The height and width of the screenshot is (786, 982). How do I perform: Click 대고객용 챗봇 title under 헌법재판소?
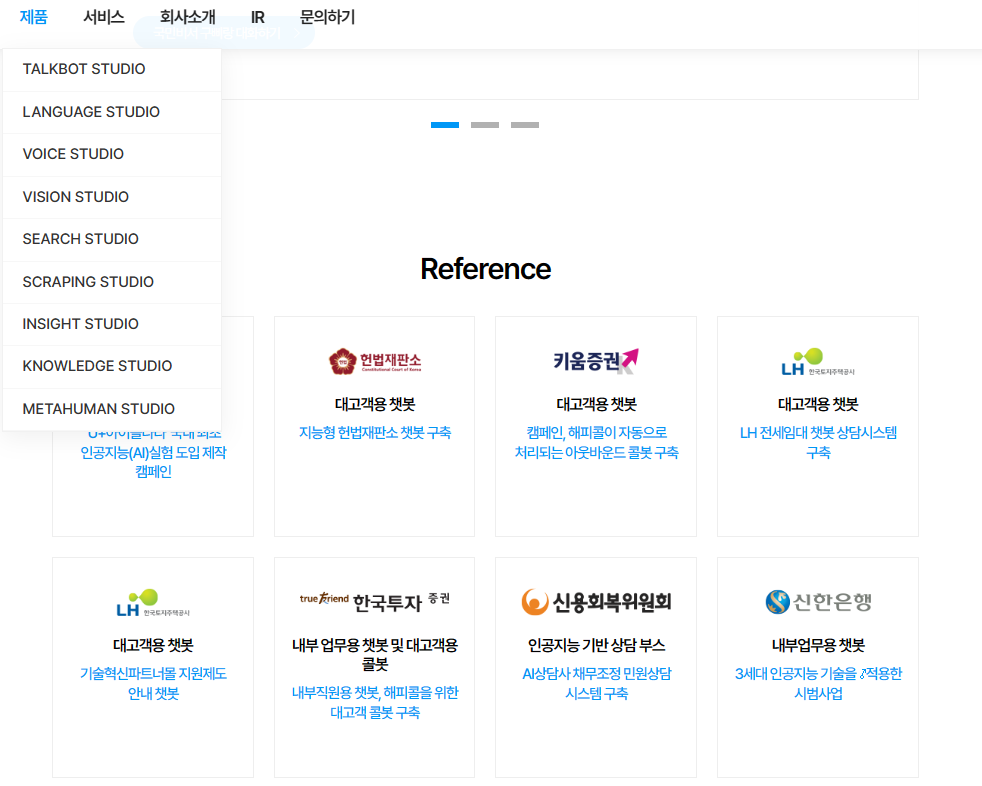(x=375, y=405)
